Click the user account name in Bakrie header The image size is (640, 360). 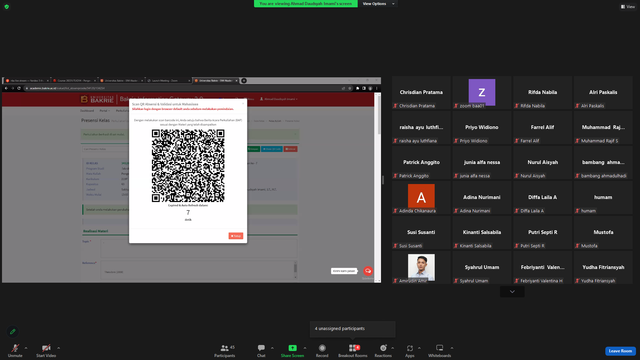pos(279,99)
